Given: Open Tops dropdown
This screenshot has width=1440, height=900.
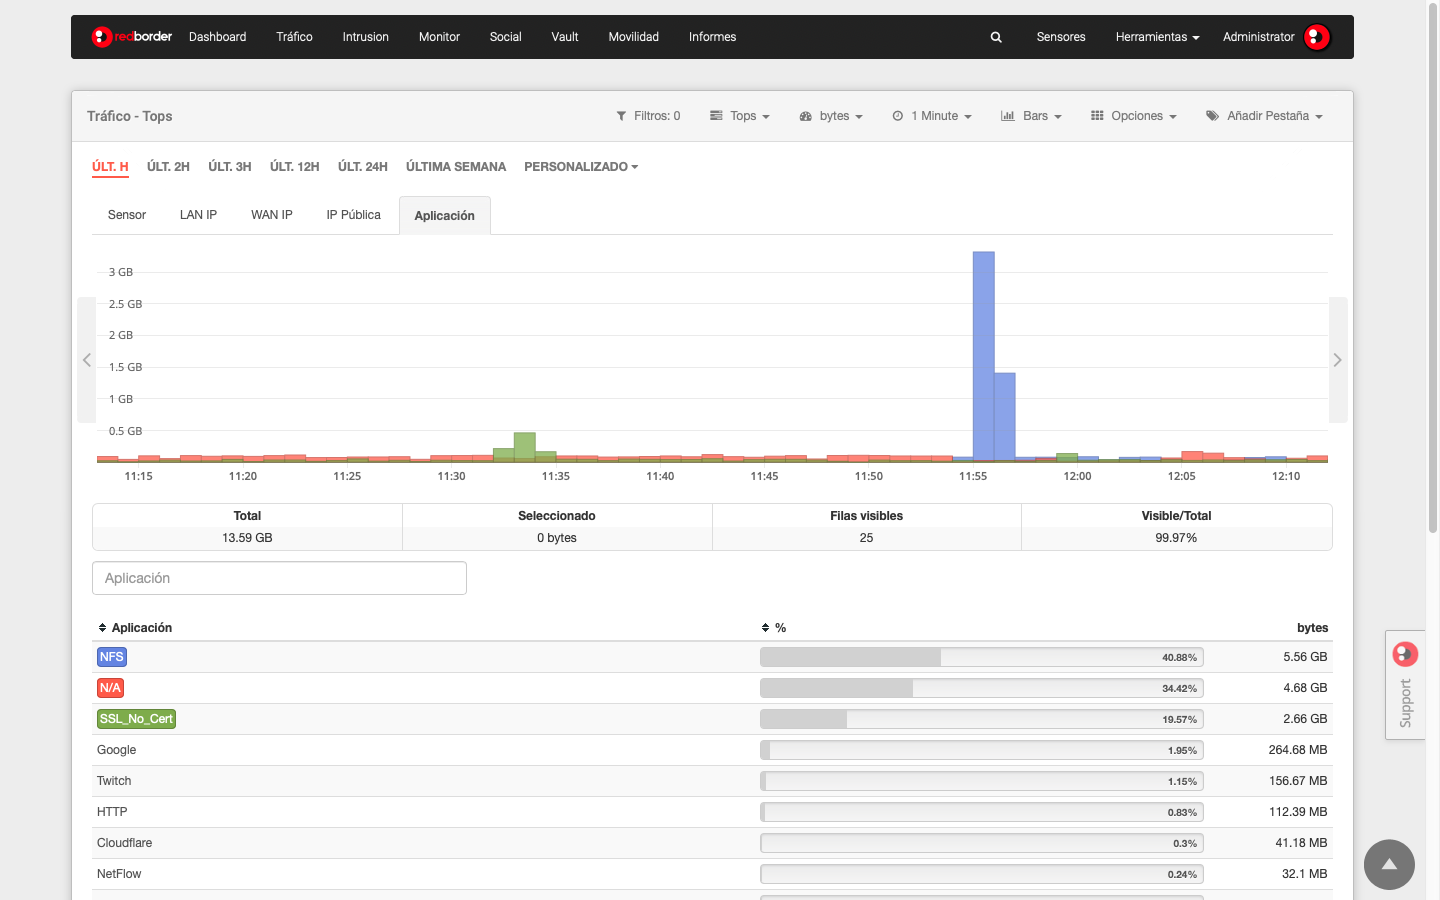Looking at the screenshot, I should click(740, 116).
